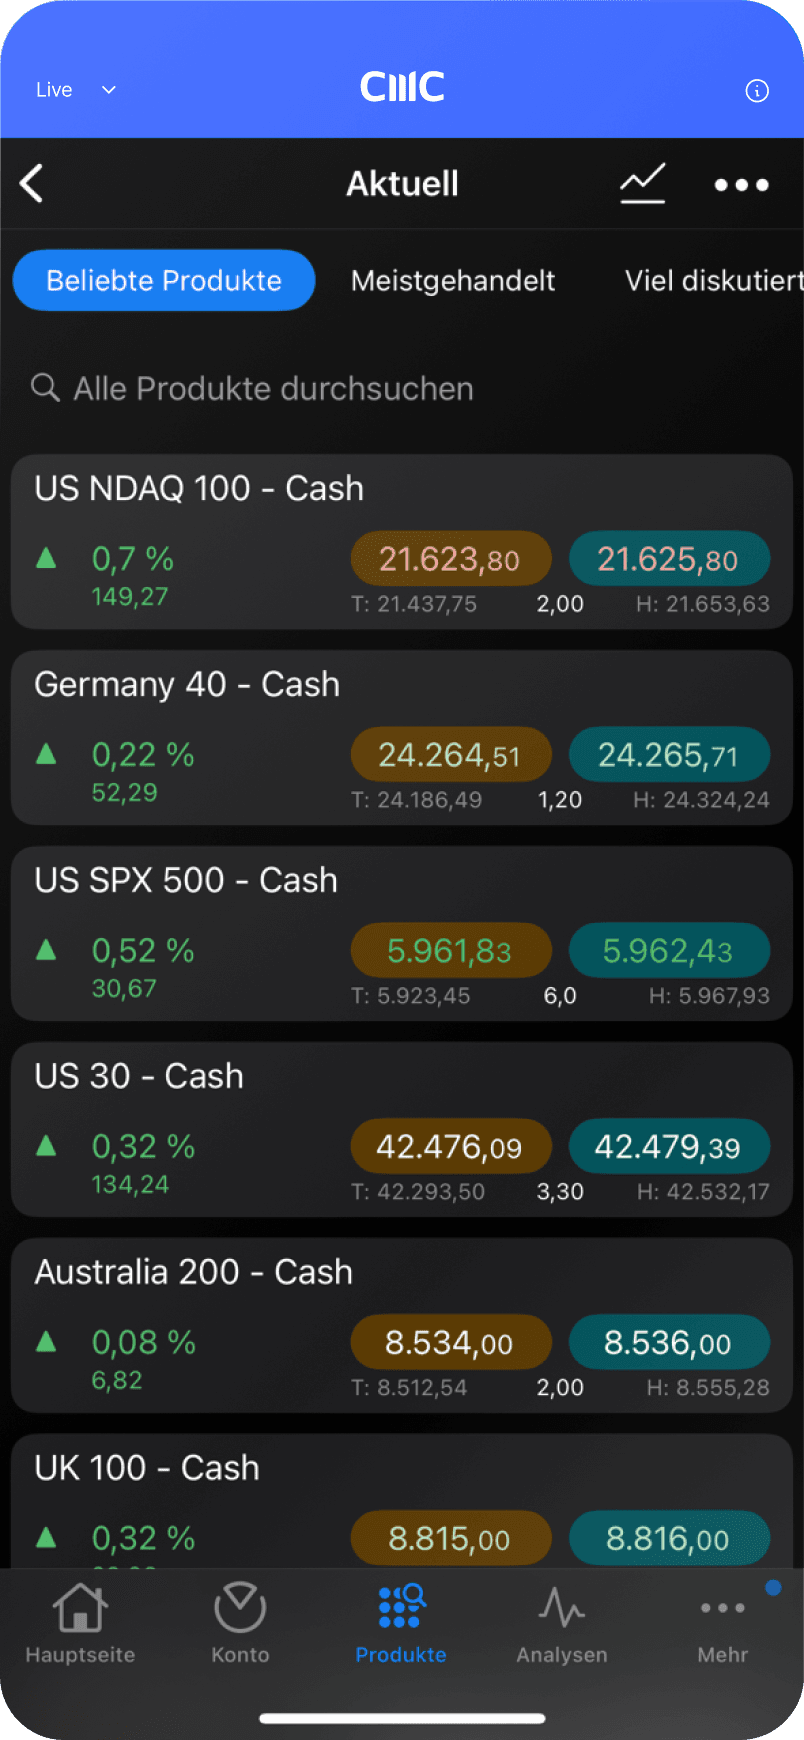Tap US 30 buy price 42.479,39
Screen dimensions: 804x1740
coord(669,1147)
